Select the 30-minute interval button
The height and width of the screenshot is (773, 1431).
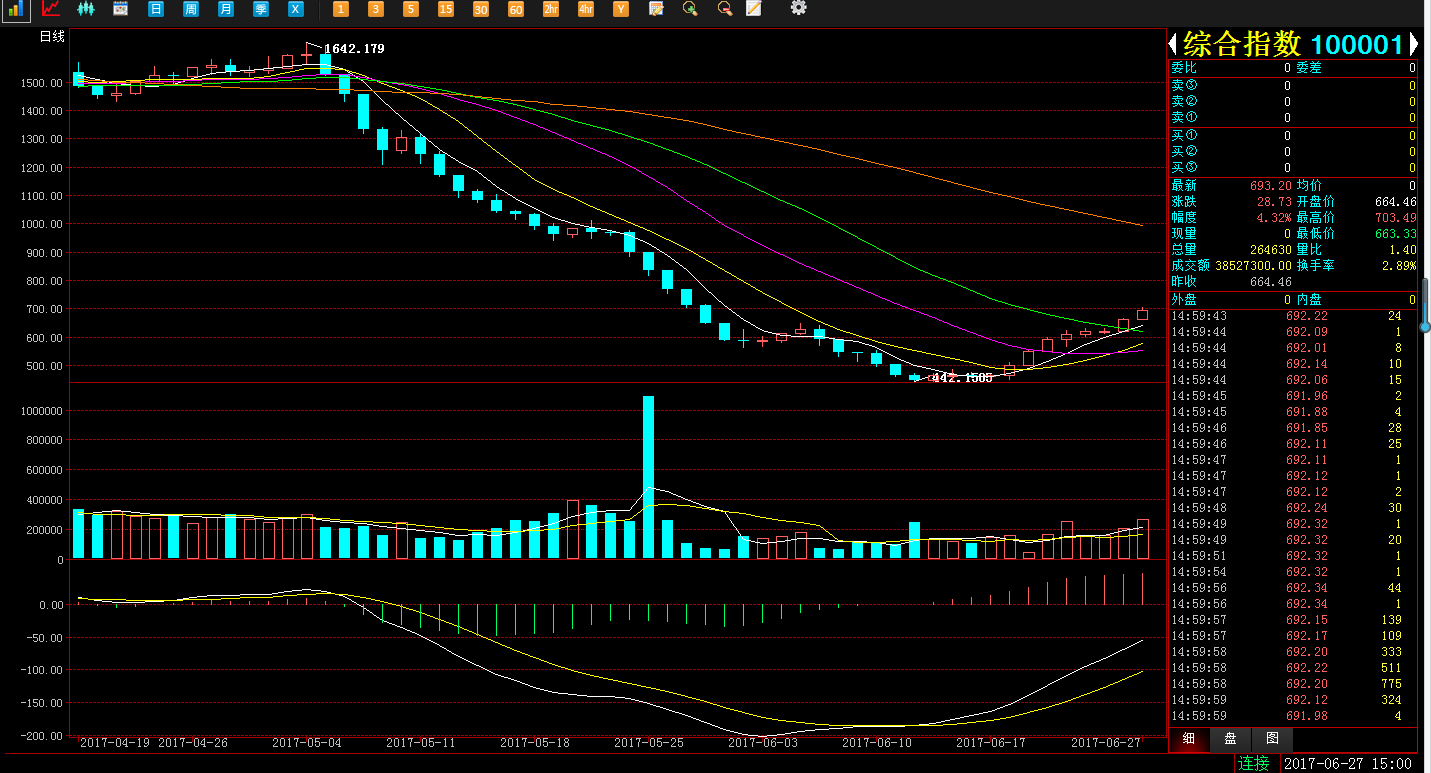[x=481, y=9]
